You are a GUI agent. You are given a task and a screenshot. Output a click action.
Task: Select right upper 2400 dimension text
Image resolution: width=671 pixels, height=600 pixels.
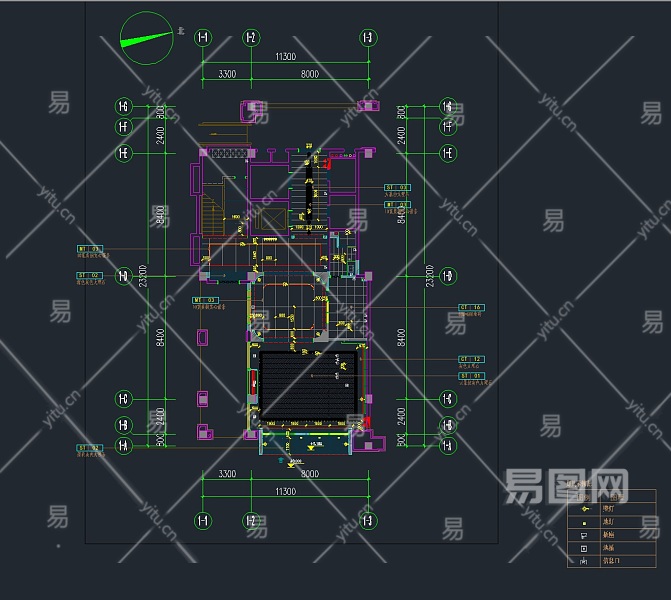point(401,135)
